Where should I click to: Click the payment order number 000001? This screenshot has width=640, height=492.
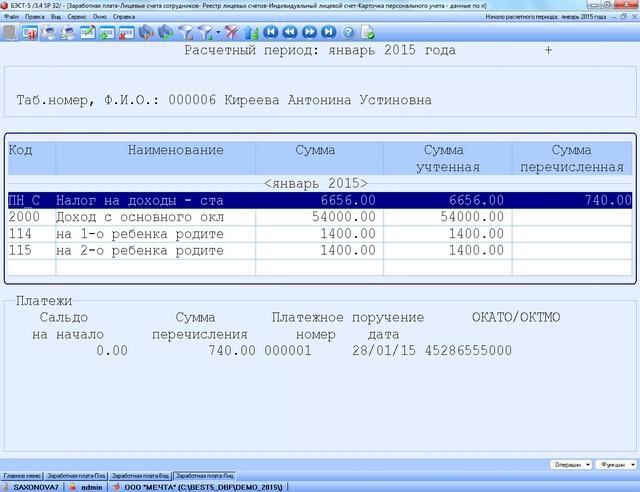288,350
